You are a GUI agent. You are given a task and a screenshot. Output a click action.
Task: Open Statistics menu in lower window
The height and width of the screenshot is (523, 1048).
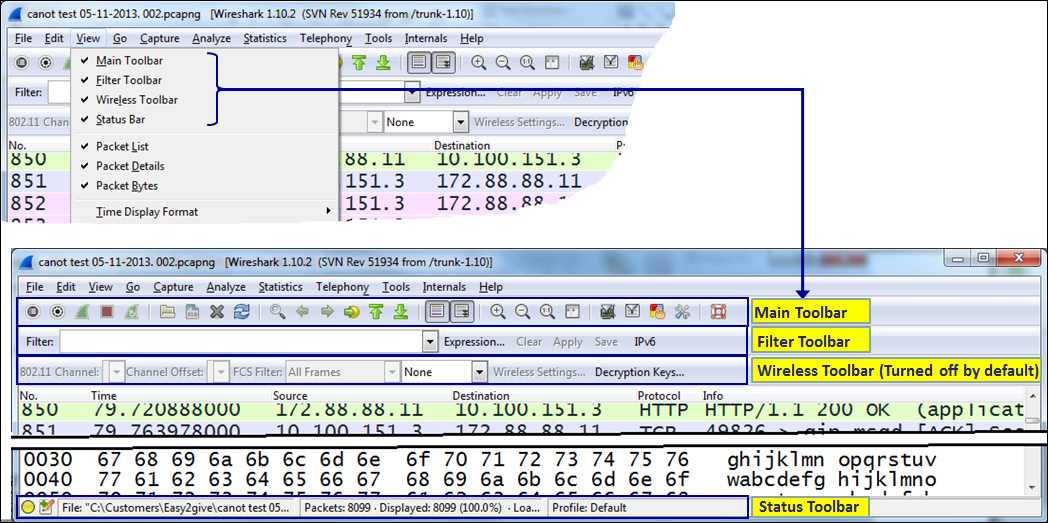coord(280,287)
